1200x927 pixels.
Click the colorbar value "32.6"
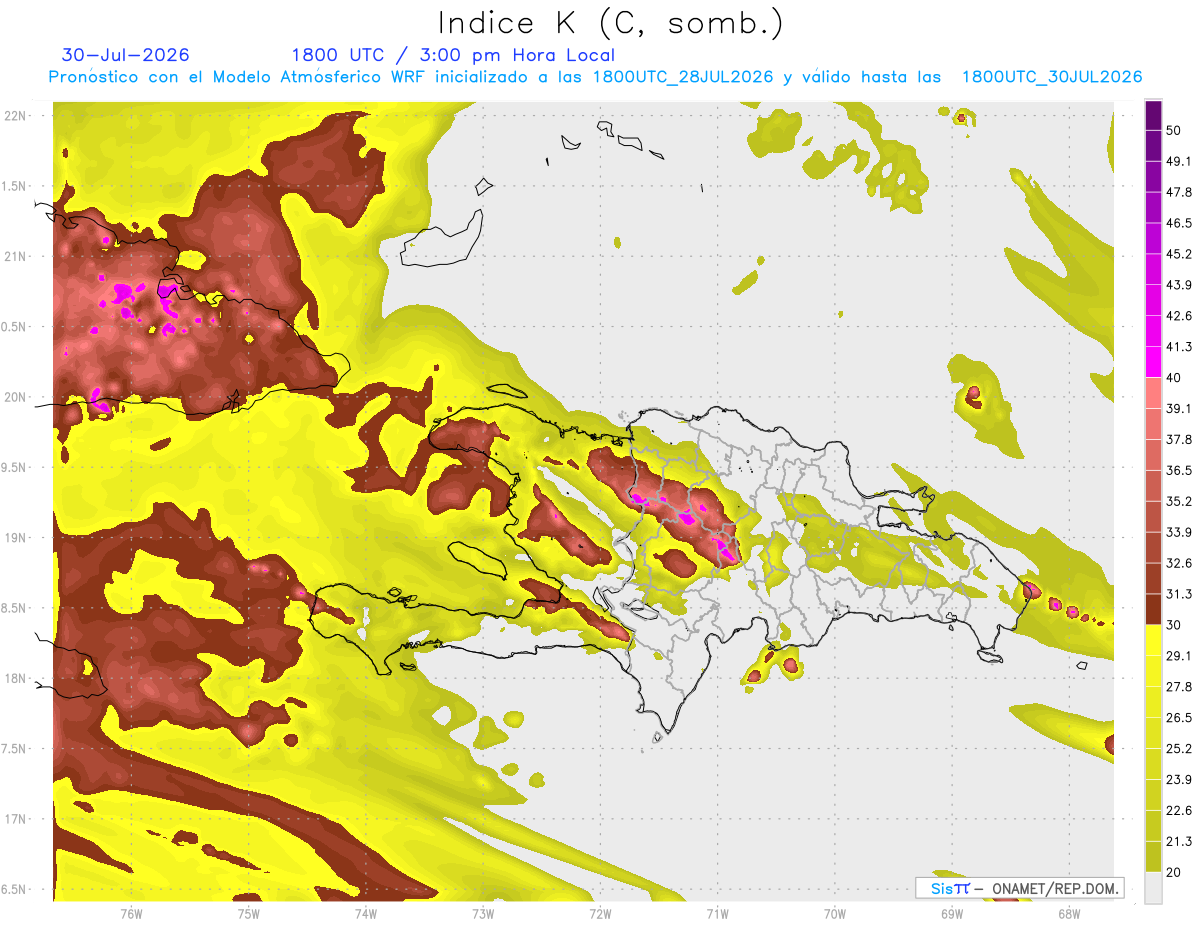click(1179, 563)
